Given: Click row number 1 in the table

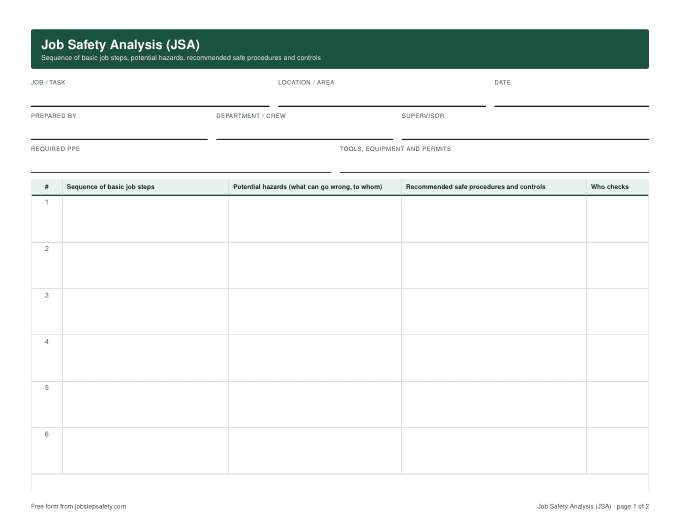Looking at the screenshot, I should pyautogui.click(x=47, y=203).
